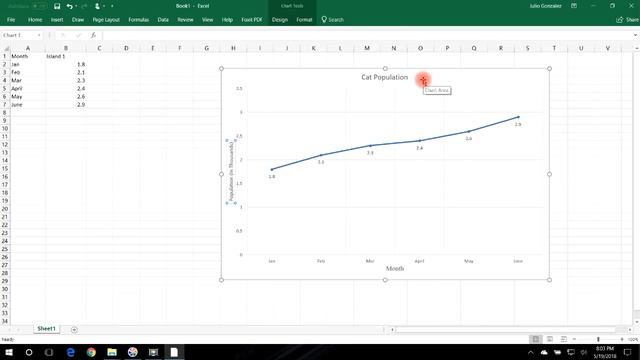Click the Search lightbulb box in the ribbon
Screen dimensions: 640x360
click(x=333, y=20)
